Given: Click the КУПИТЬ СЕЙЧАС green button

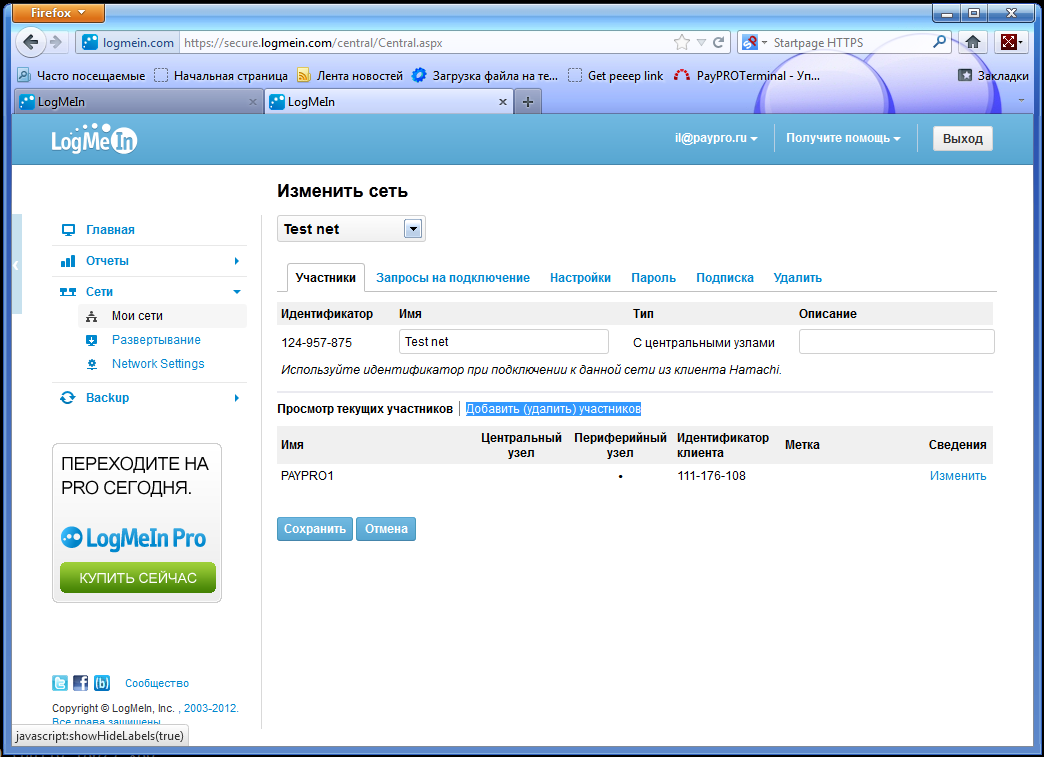Looking at the screenshot, I should (138, 578).
